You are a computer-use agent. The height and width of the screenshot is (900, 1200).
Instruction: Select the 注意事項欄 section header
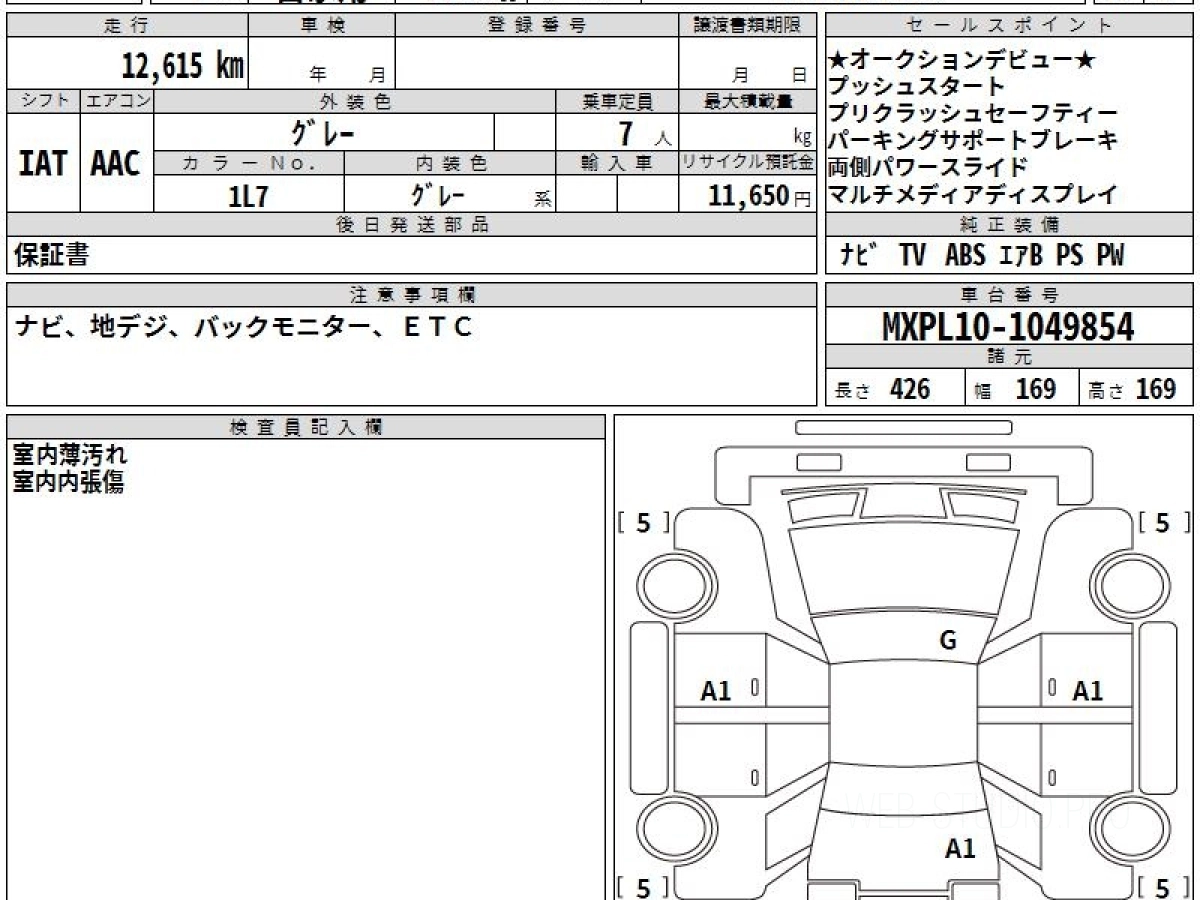point(412,295)
